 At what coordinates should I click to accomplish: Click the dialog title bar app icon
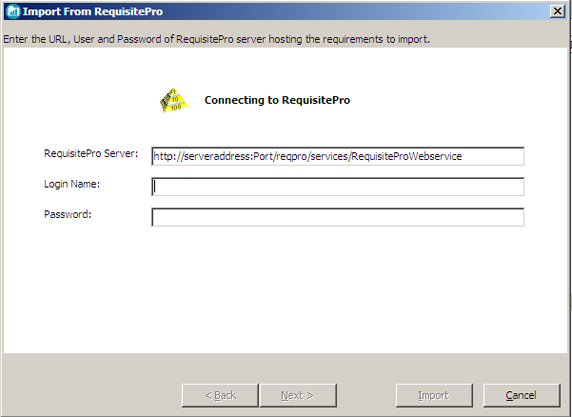click(x=13, y=11)
